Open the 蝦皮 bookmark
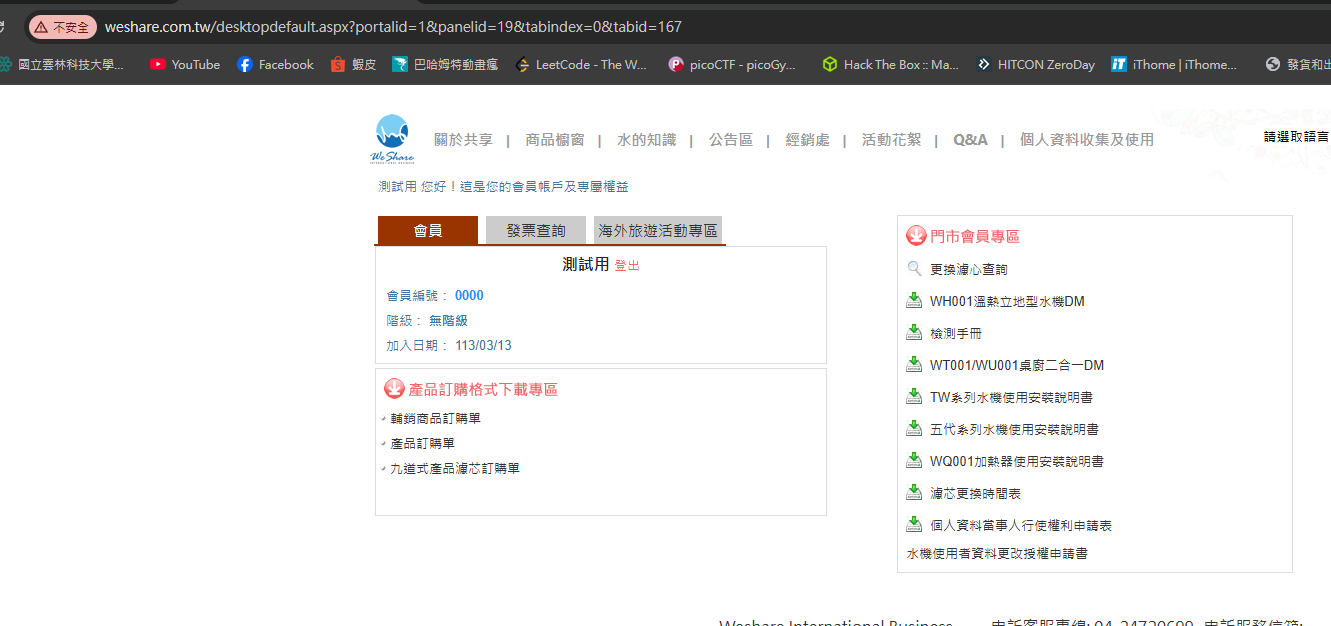The image size is (1331, 626). coord(353,64)
